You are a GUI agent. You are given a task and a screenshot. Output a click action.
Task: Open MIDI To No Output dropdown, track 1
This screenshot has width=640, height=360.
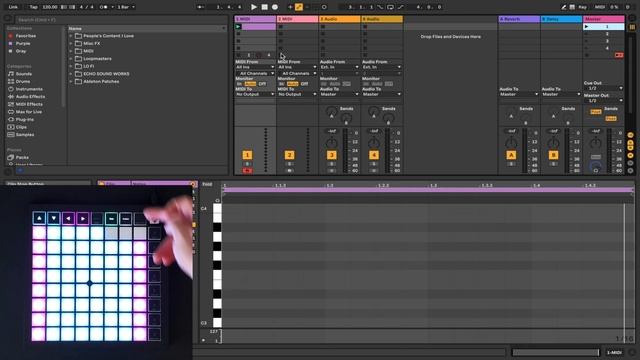[x=255, y=94]
